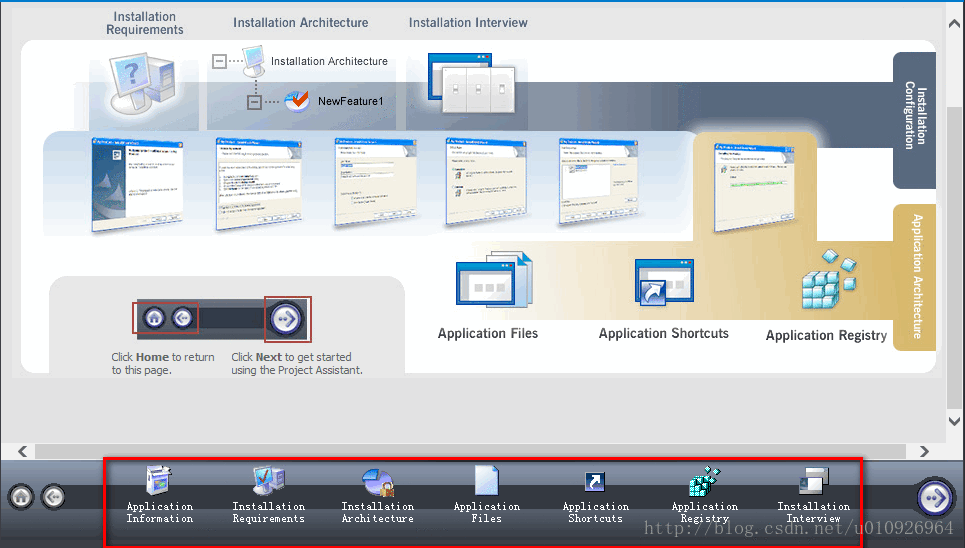Click the Back arrow in bottom bar

53,496
